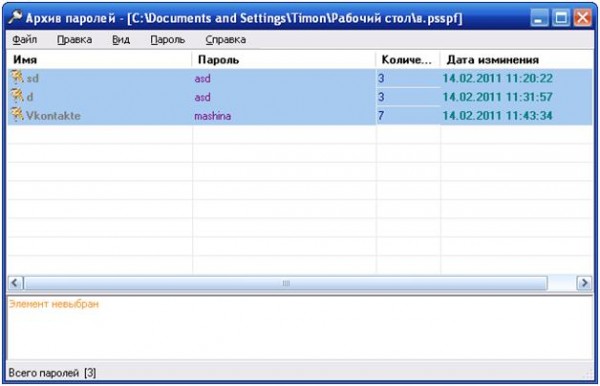Open the Вид menu
This screenshot has height=386, width=600.
pos(121,39)
